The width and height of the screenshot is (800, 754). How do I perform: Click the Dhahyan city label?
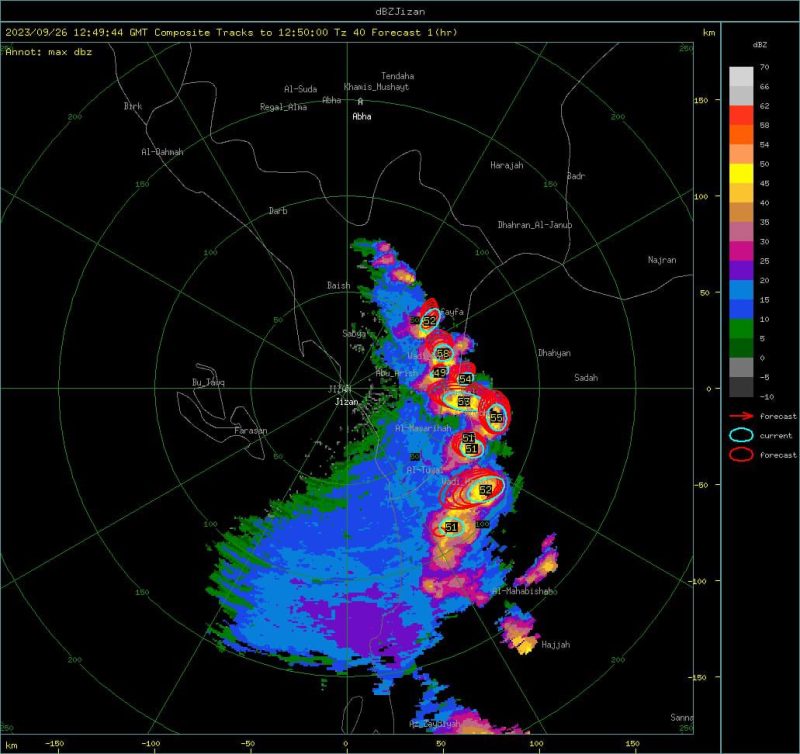[x=554, y=353]
